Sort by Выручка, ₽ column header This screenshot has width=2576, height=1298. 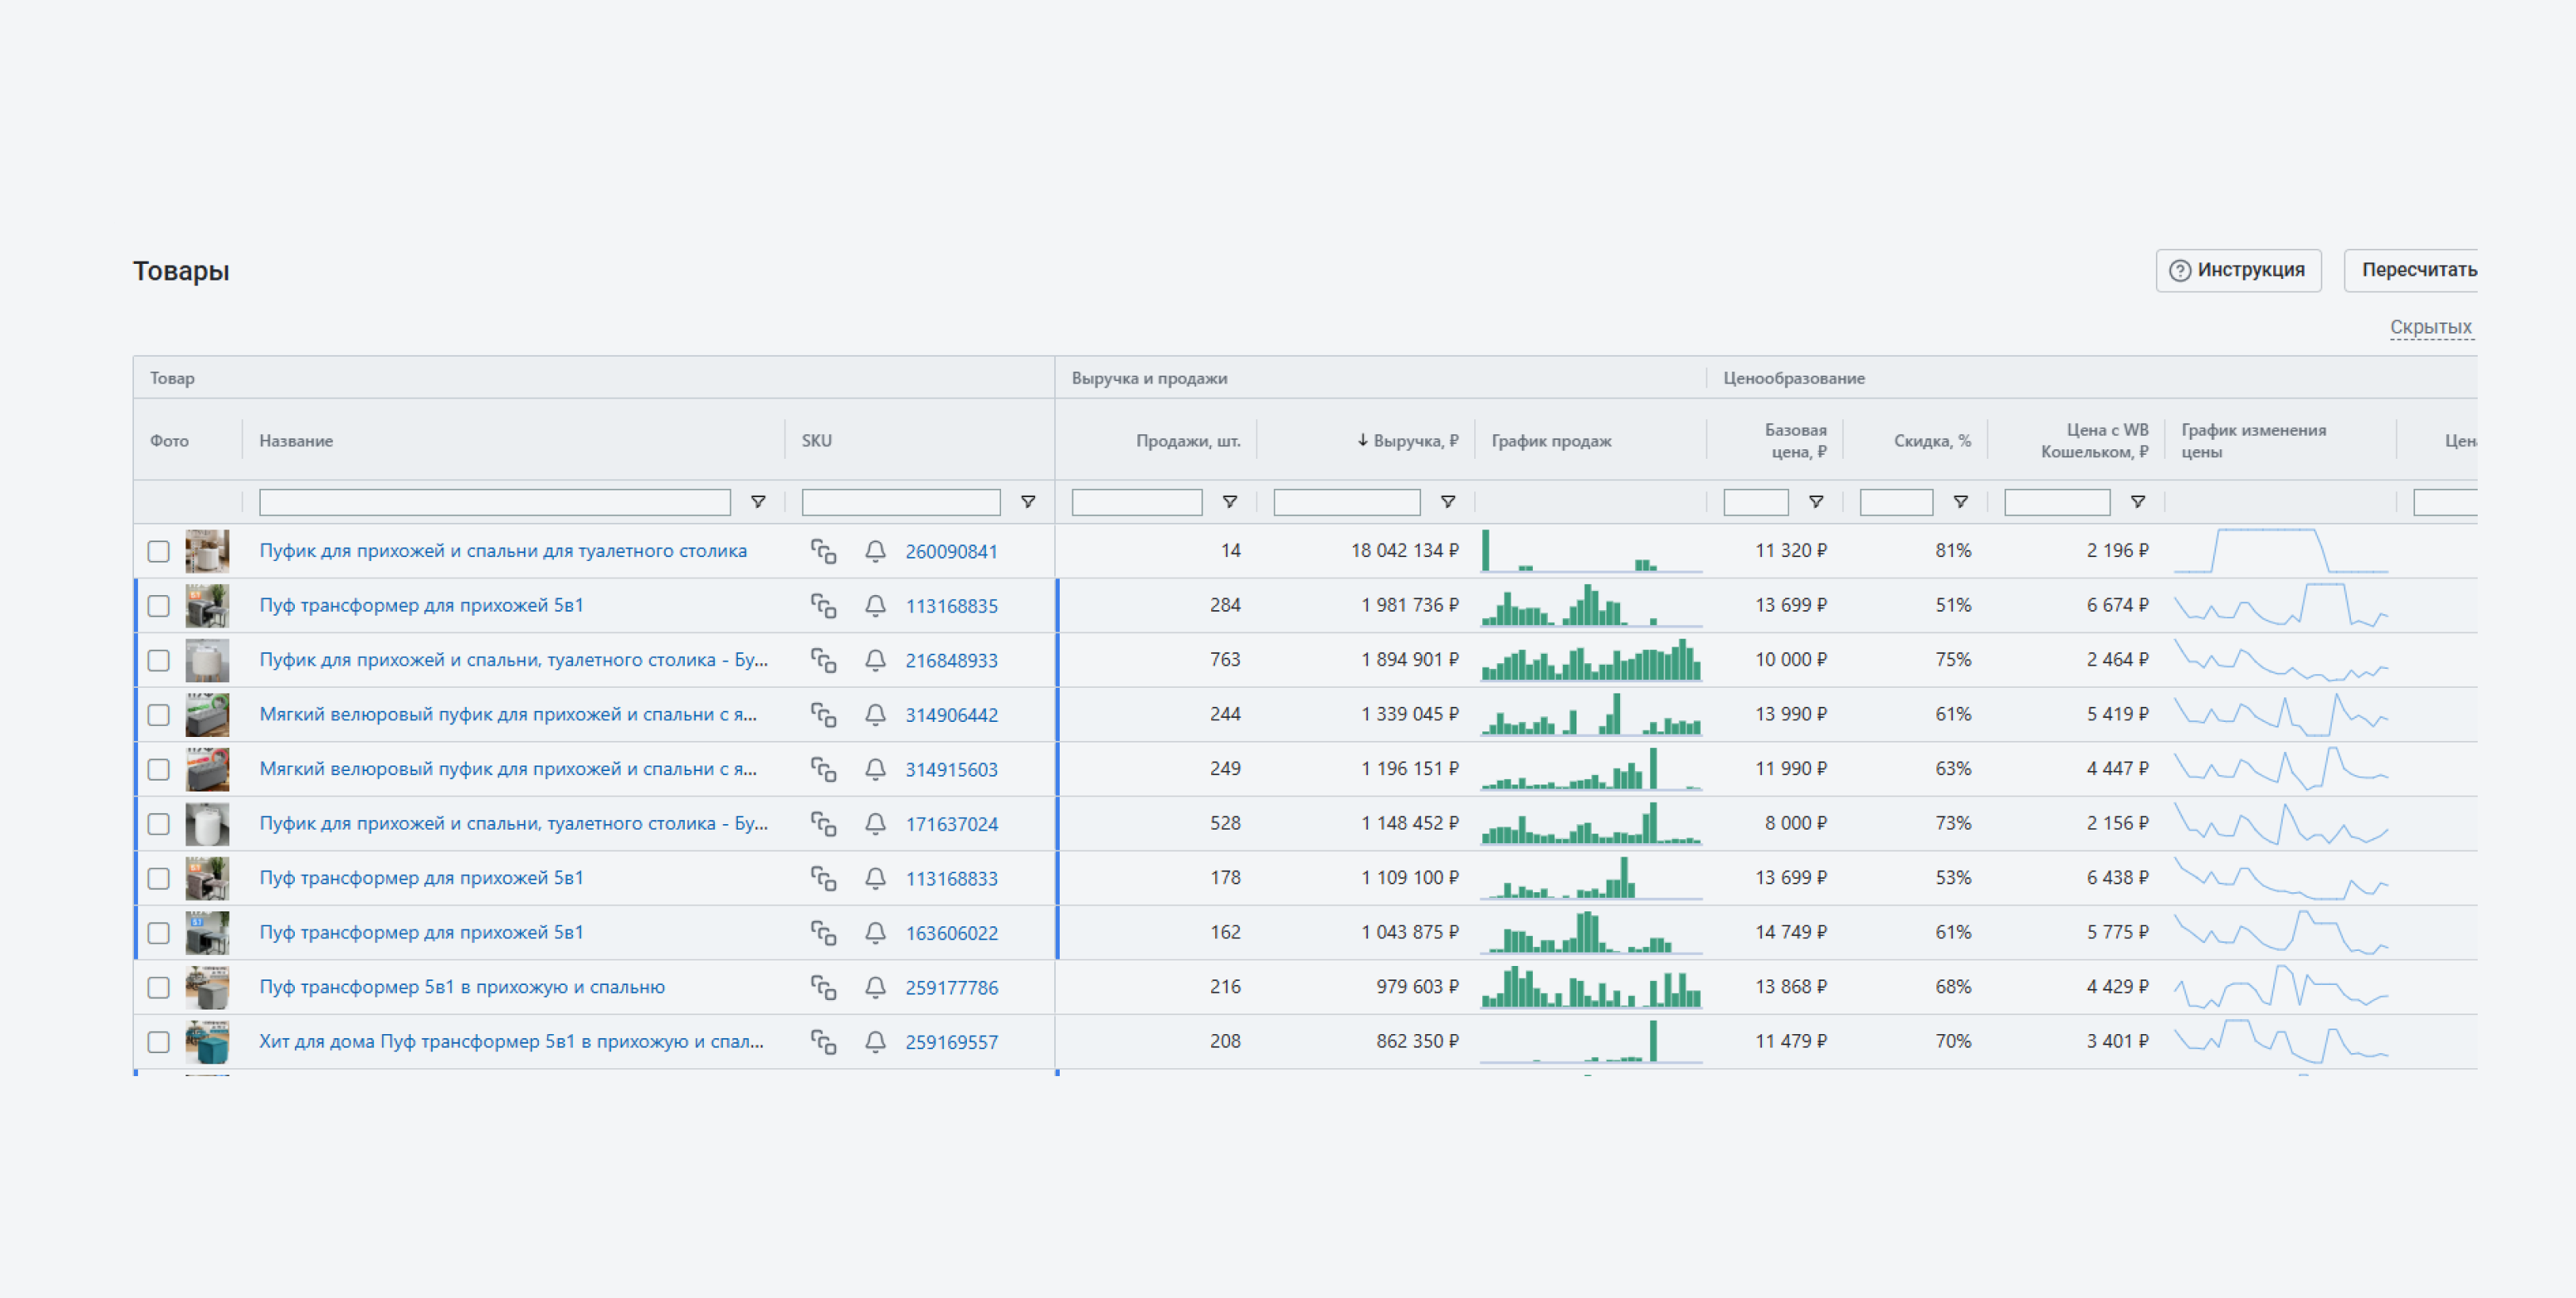[1413, 441]
